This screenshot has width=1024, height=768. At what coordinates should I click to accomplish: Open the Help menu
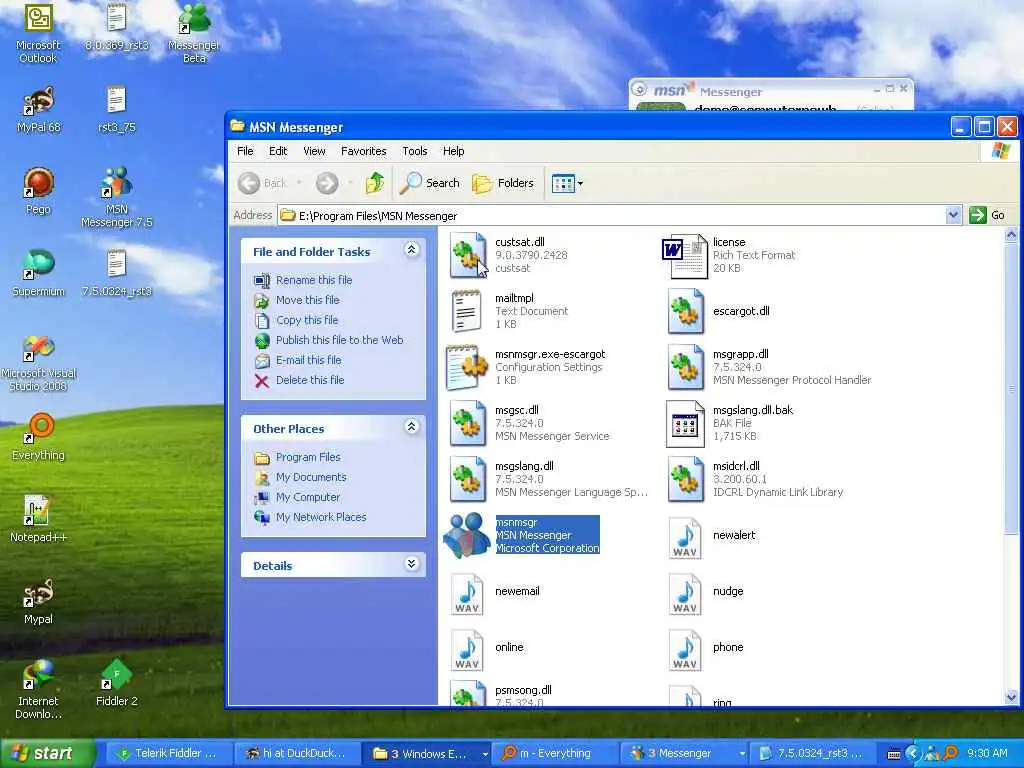[453, 151]
